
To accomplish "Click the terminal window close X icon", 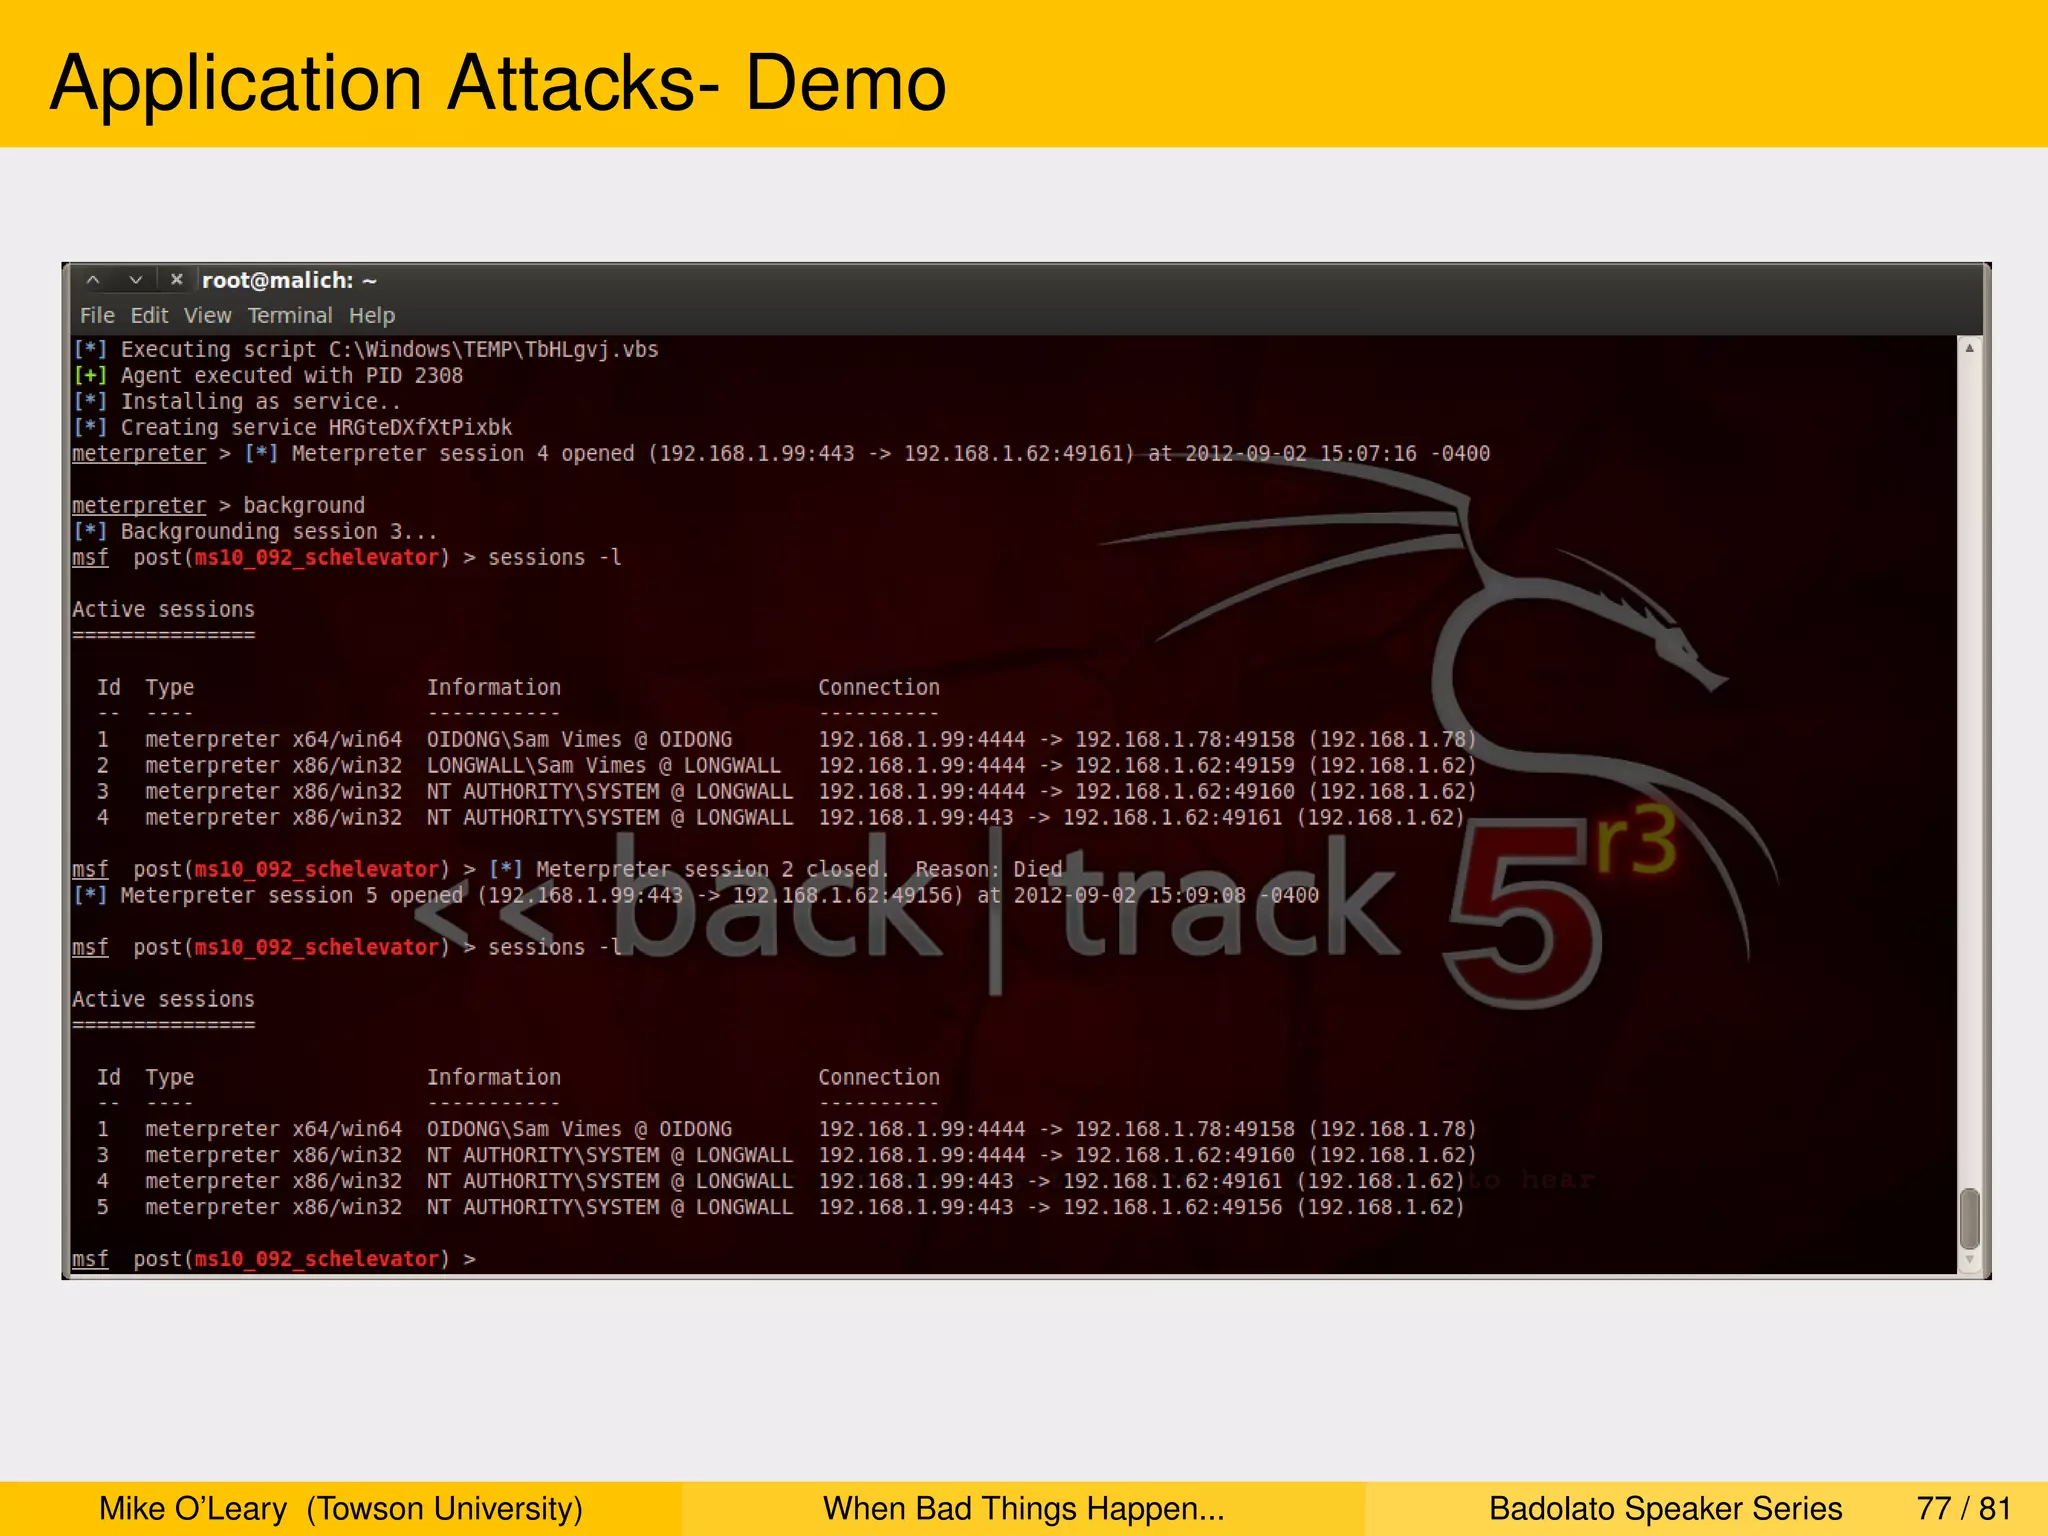I will coord(177,280).
